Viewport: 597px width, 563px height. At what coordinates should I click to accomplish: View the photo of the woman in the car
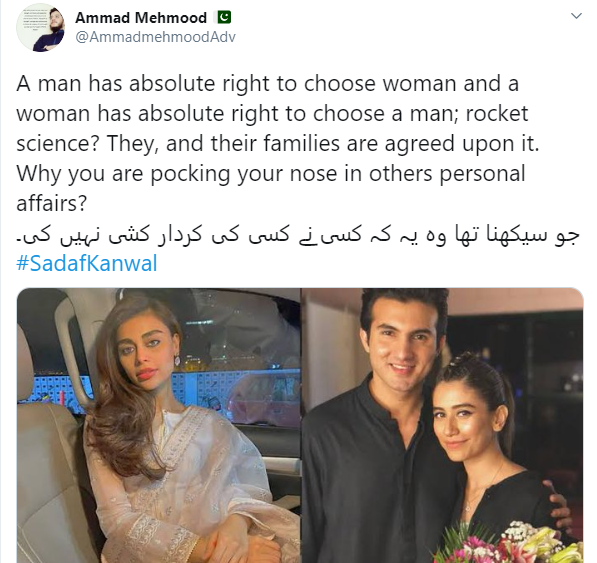point(158,425)
